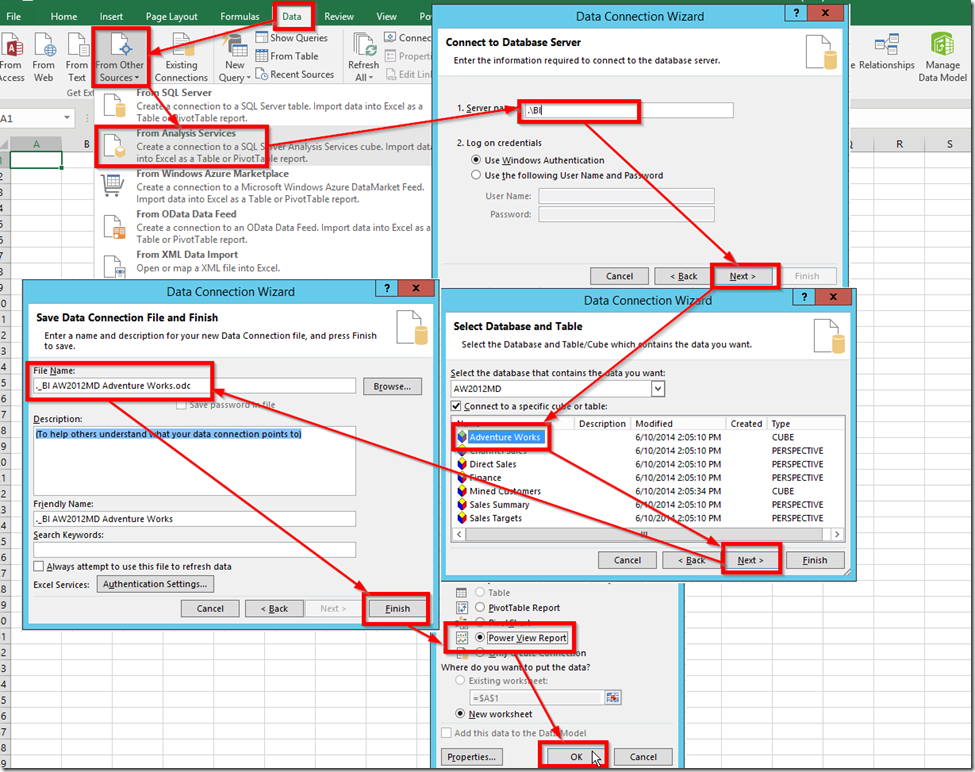Screen dimensions: 975x772
Task: Select Use the following User Name and Password
Action: (476, 175)
